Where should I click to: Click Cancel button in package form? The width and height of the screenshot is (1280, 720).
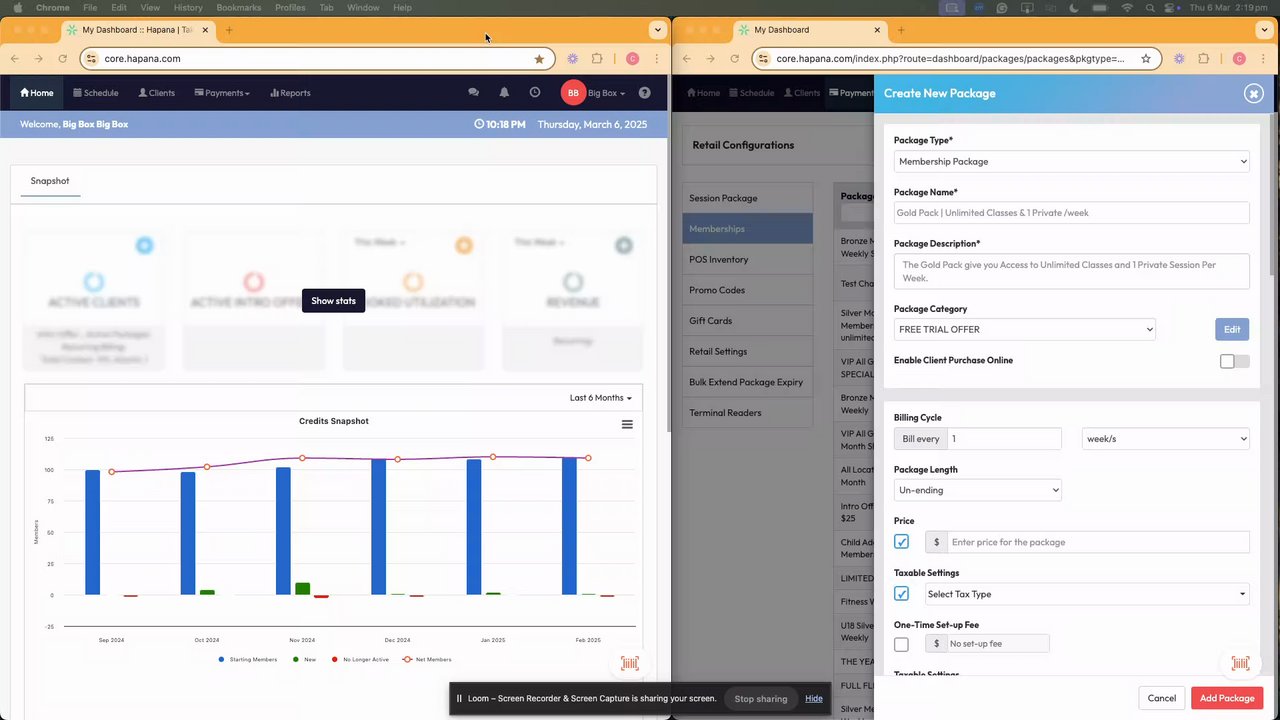(1161, 698)
